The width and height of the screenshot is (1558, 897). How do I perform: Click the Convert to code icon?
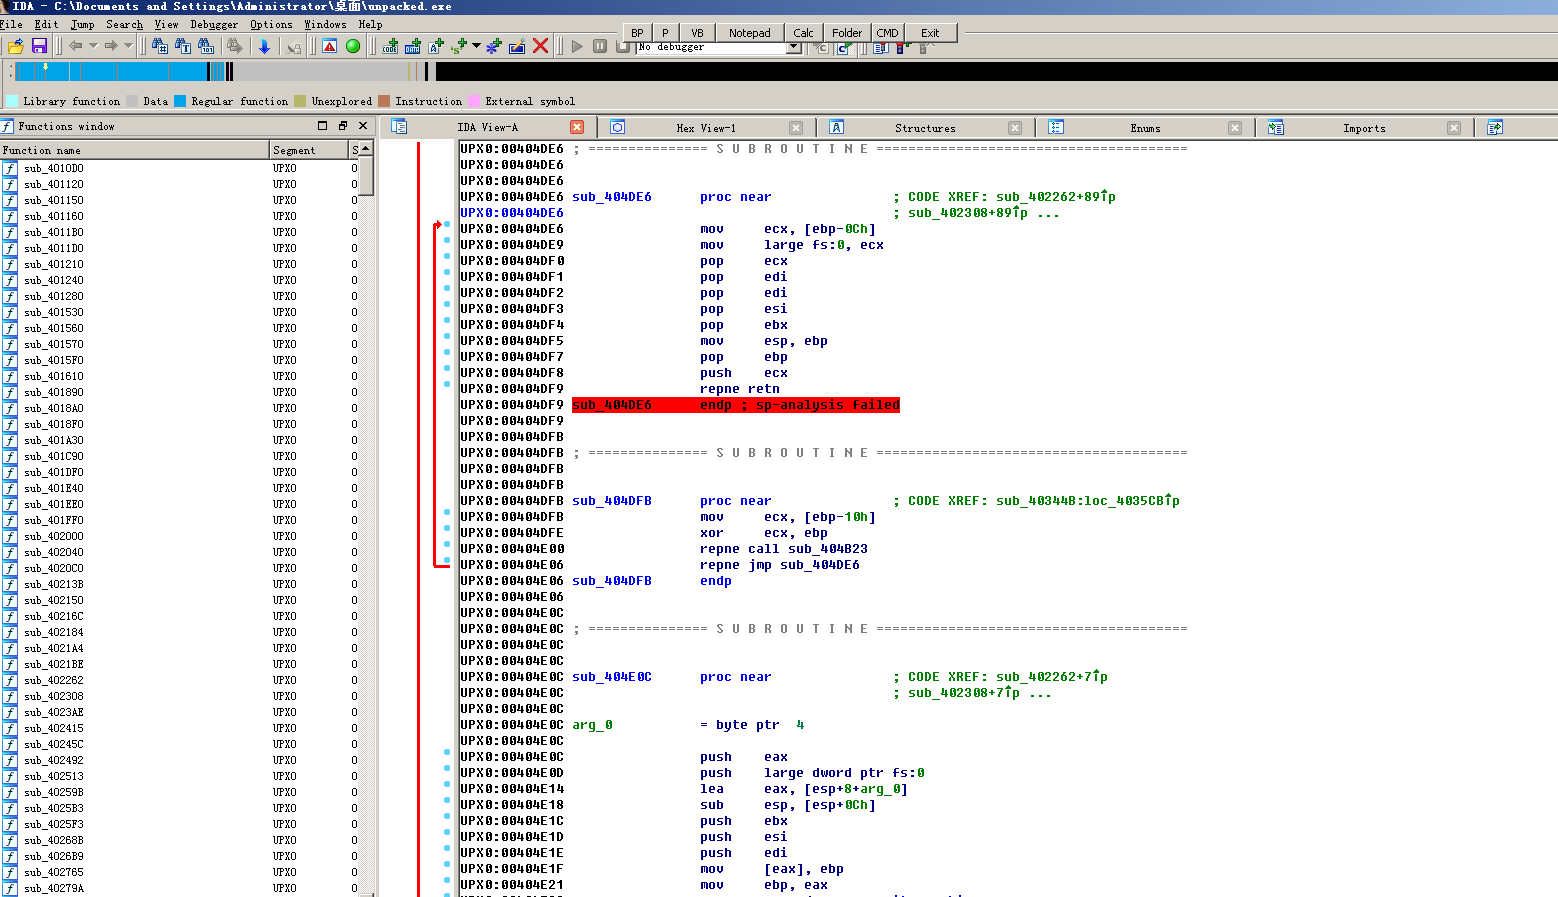click(390, 46)
